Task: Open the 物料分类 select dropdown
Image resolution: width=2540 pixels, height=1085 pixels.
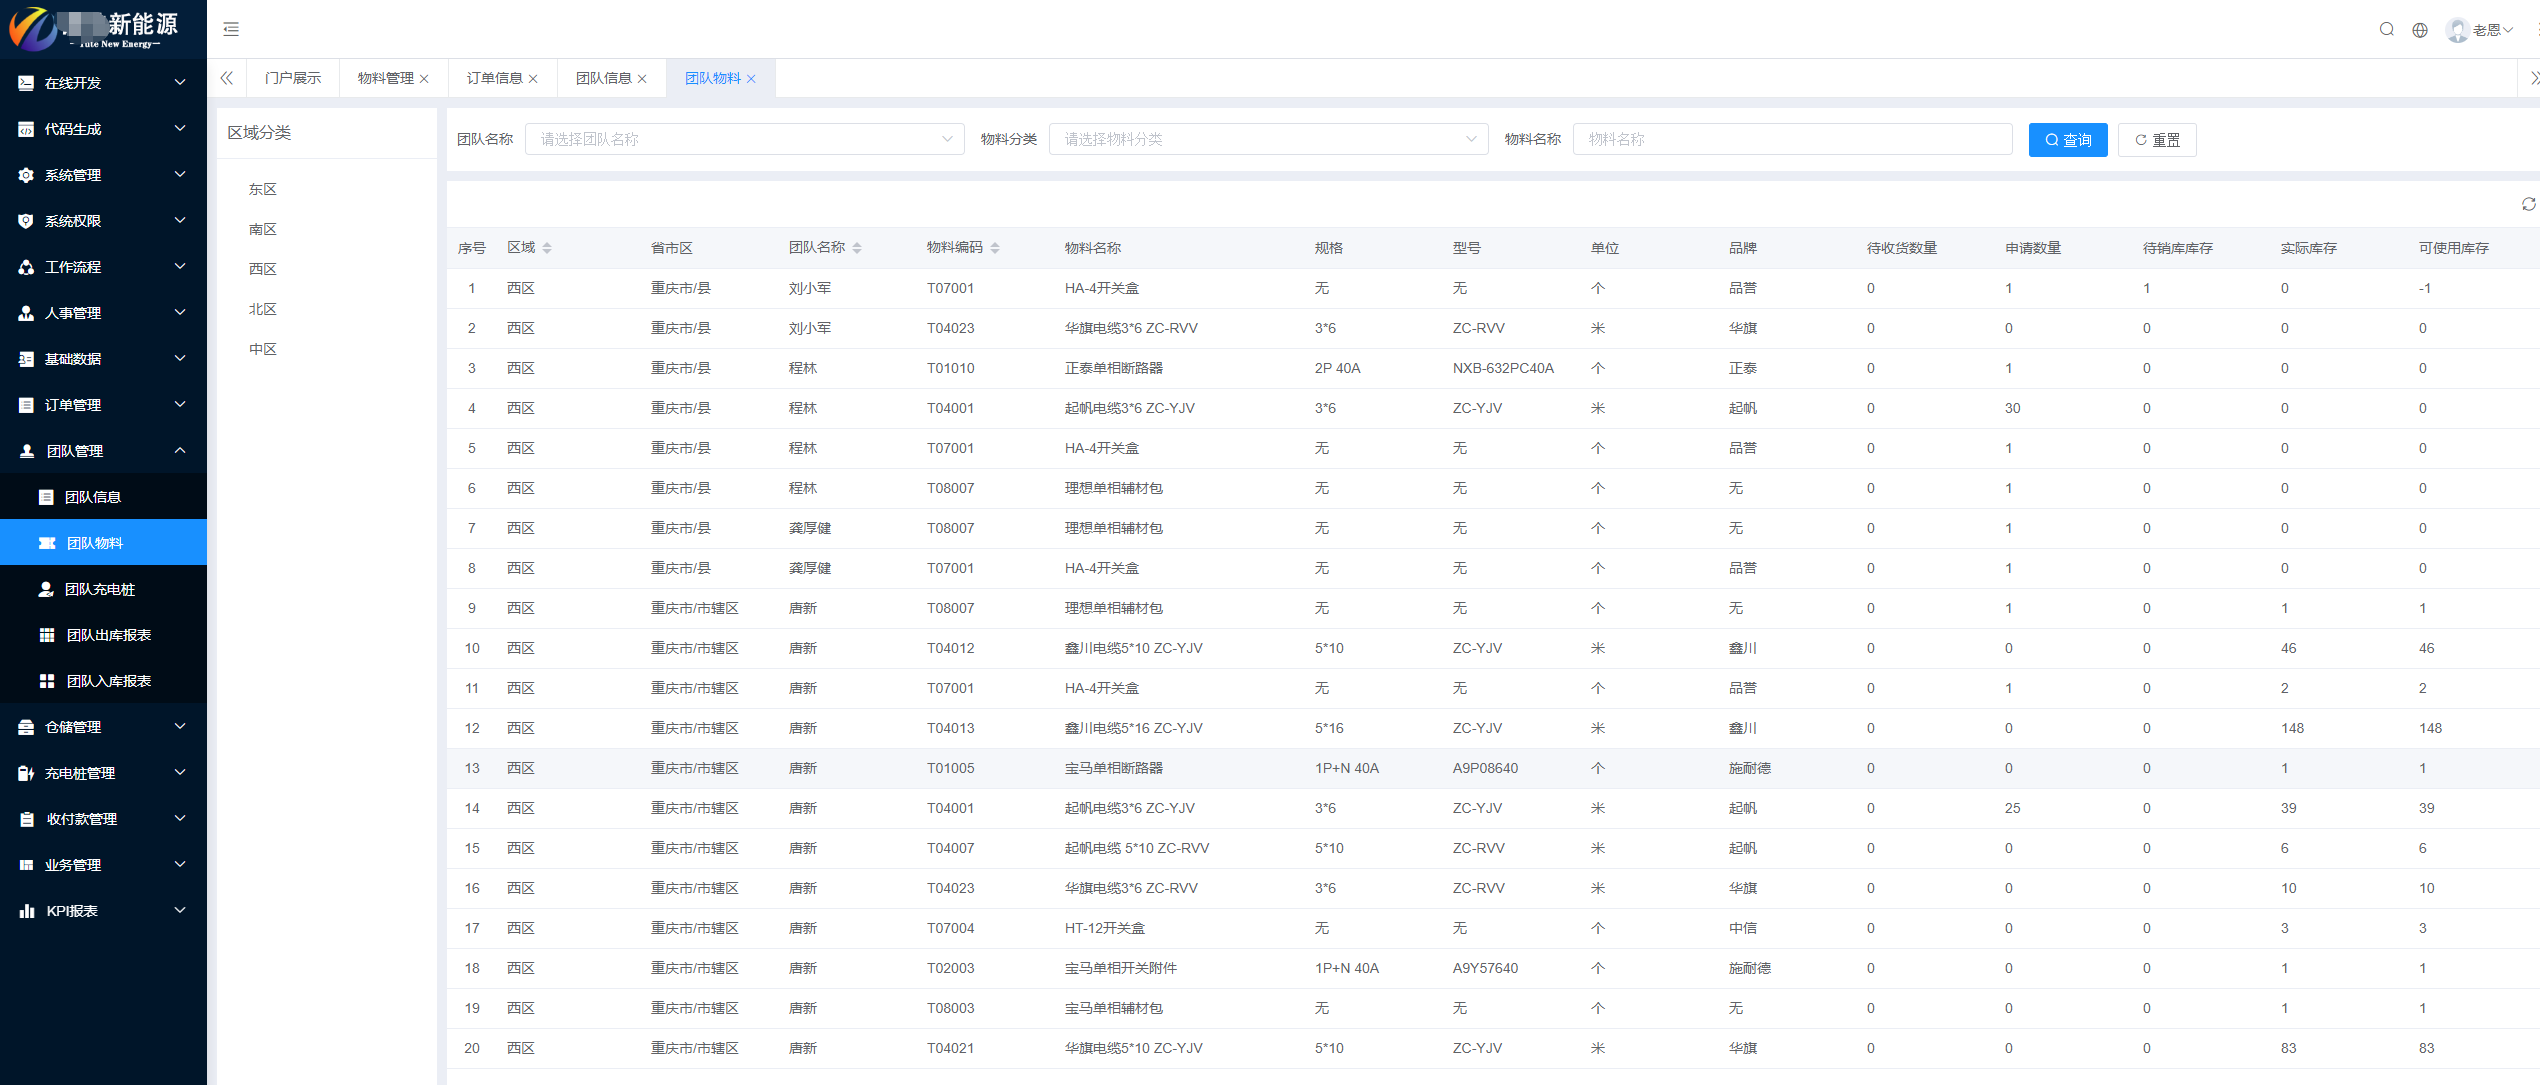Action: pyautogui.click(x=1268, y=139)
